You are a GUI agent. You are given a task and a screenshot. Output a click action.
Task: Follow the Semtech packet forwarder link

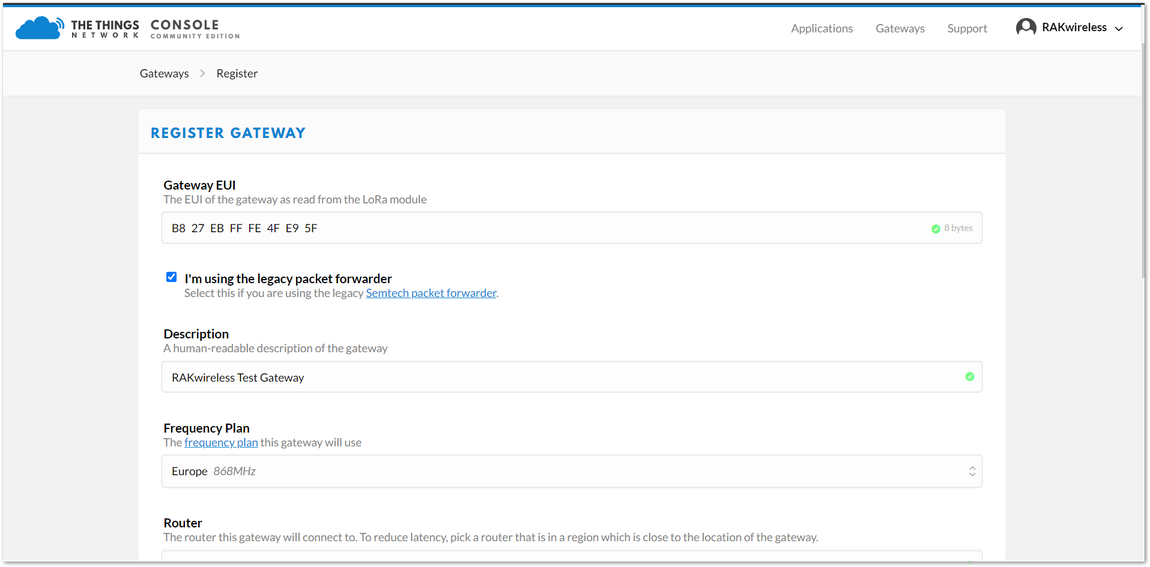pyautogui.click(x=431, y=293)
